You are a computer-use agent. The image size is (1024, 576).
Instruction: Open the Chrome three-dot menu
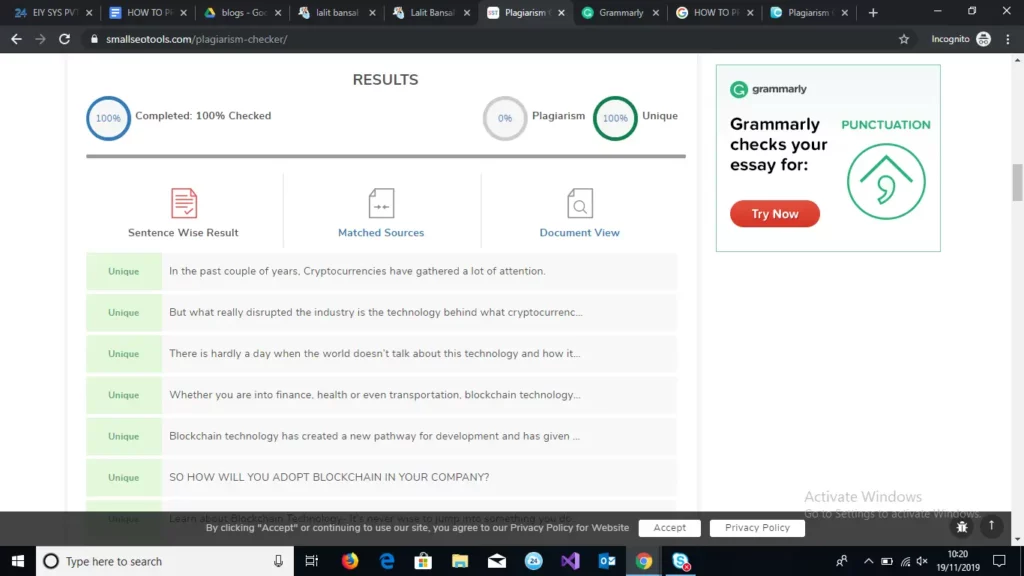tap(1008, 39)
